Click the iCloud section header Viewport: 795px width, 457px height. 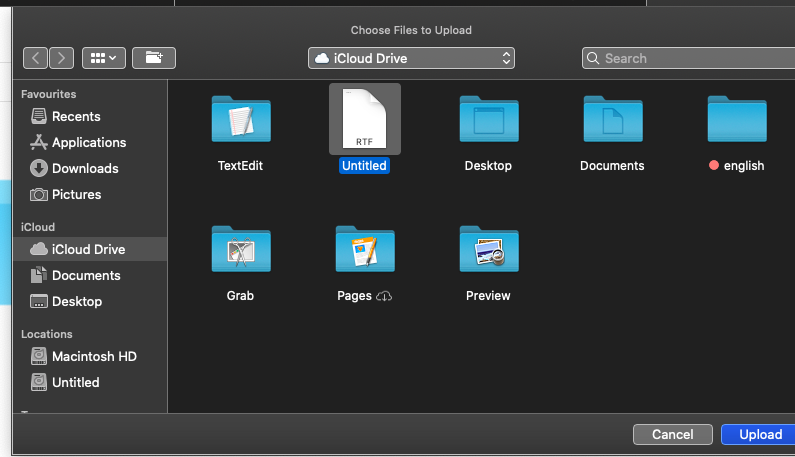click(38, 227)
